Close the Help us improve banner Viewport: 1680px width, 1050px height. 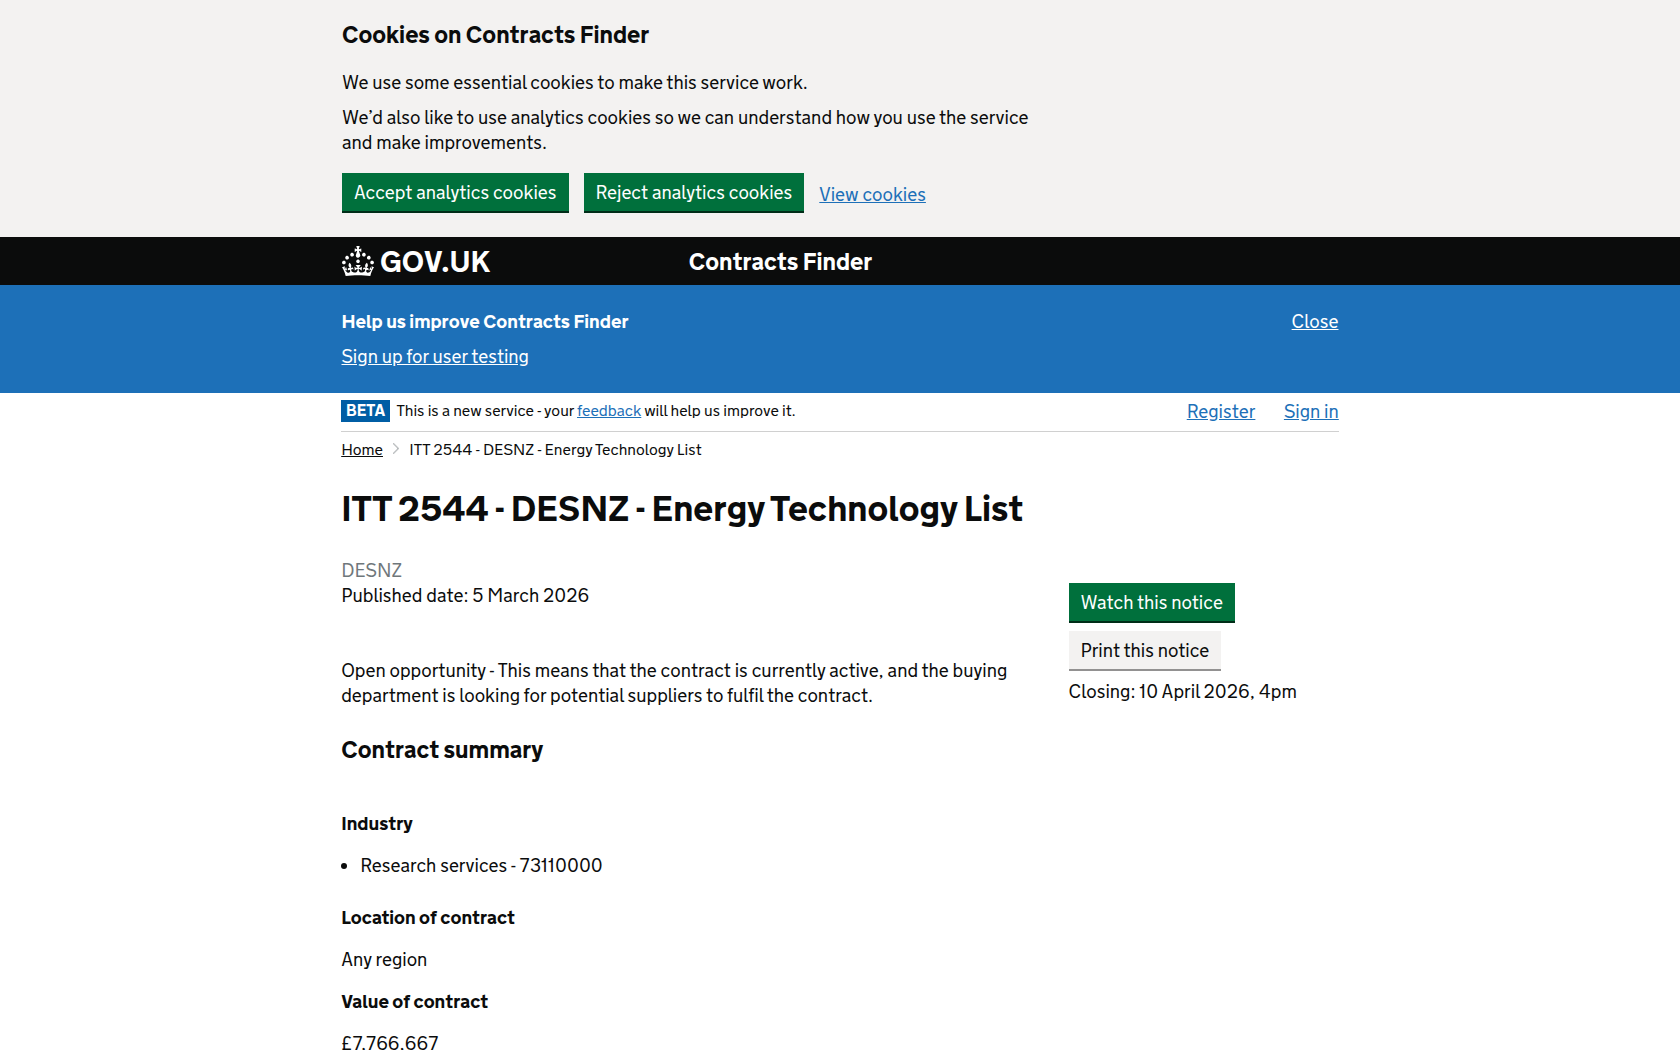1314,322
